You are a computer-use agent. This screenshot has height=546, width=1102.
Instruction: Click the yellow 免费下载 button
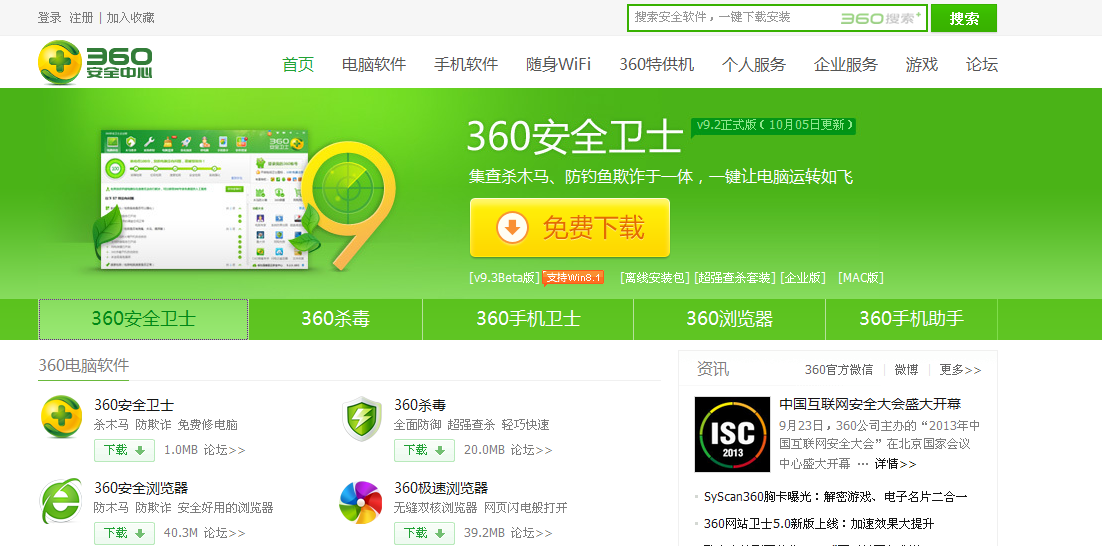(570, 228)
